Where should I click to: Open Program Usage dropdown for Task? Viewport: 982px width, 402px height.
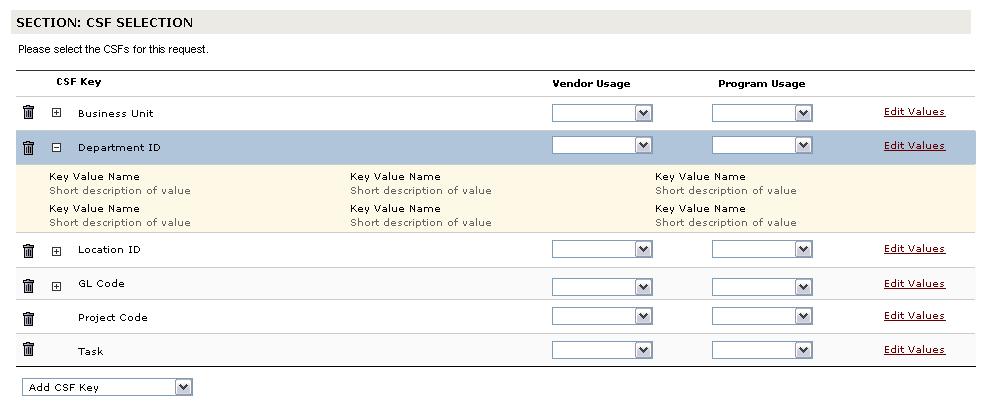[762, 351]
